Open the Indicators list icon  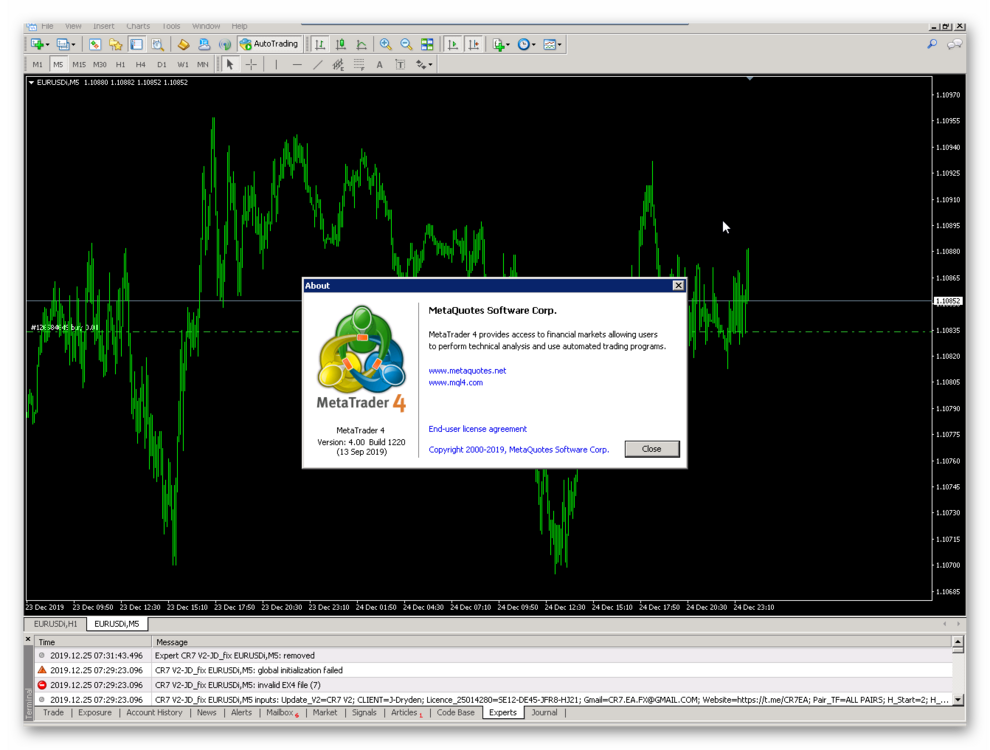[x=498, y=44]
